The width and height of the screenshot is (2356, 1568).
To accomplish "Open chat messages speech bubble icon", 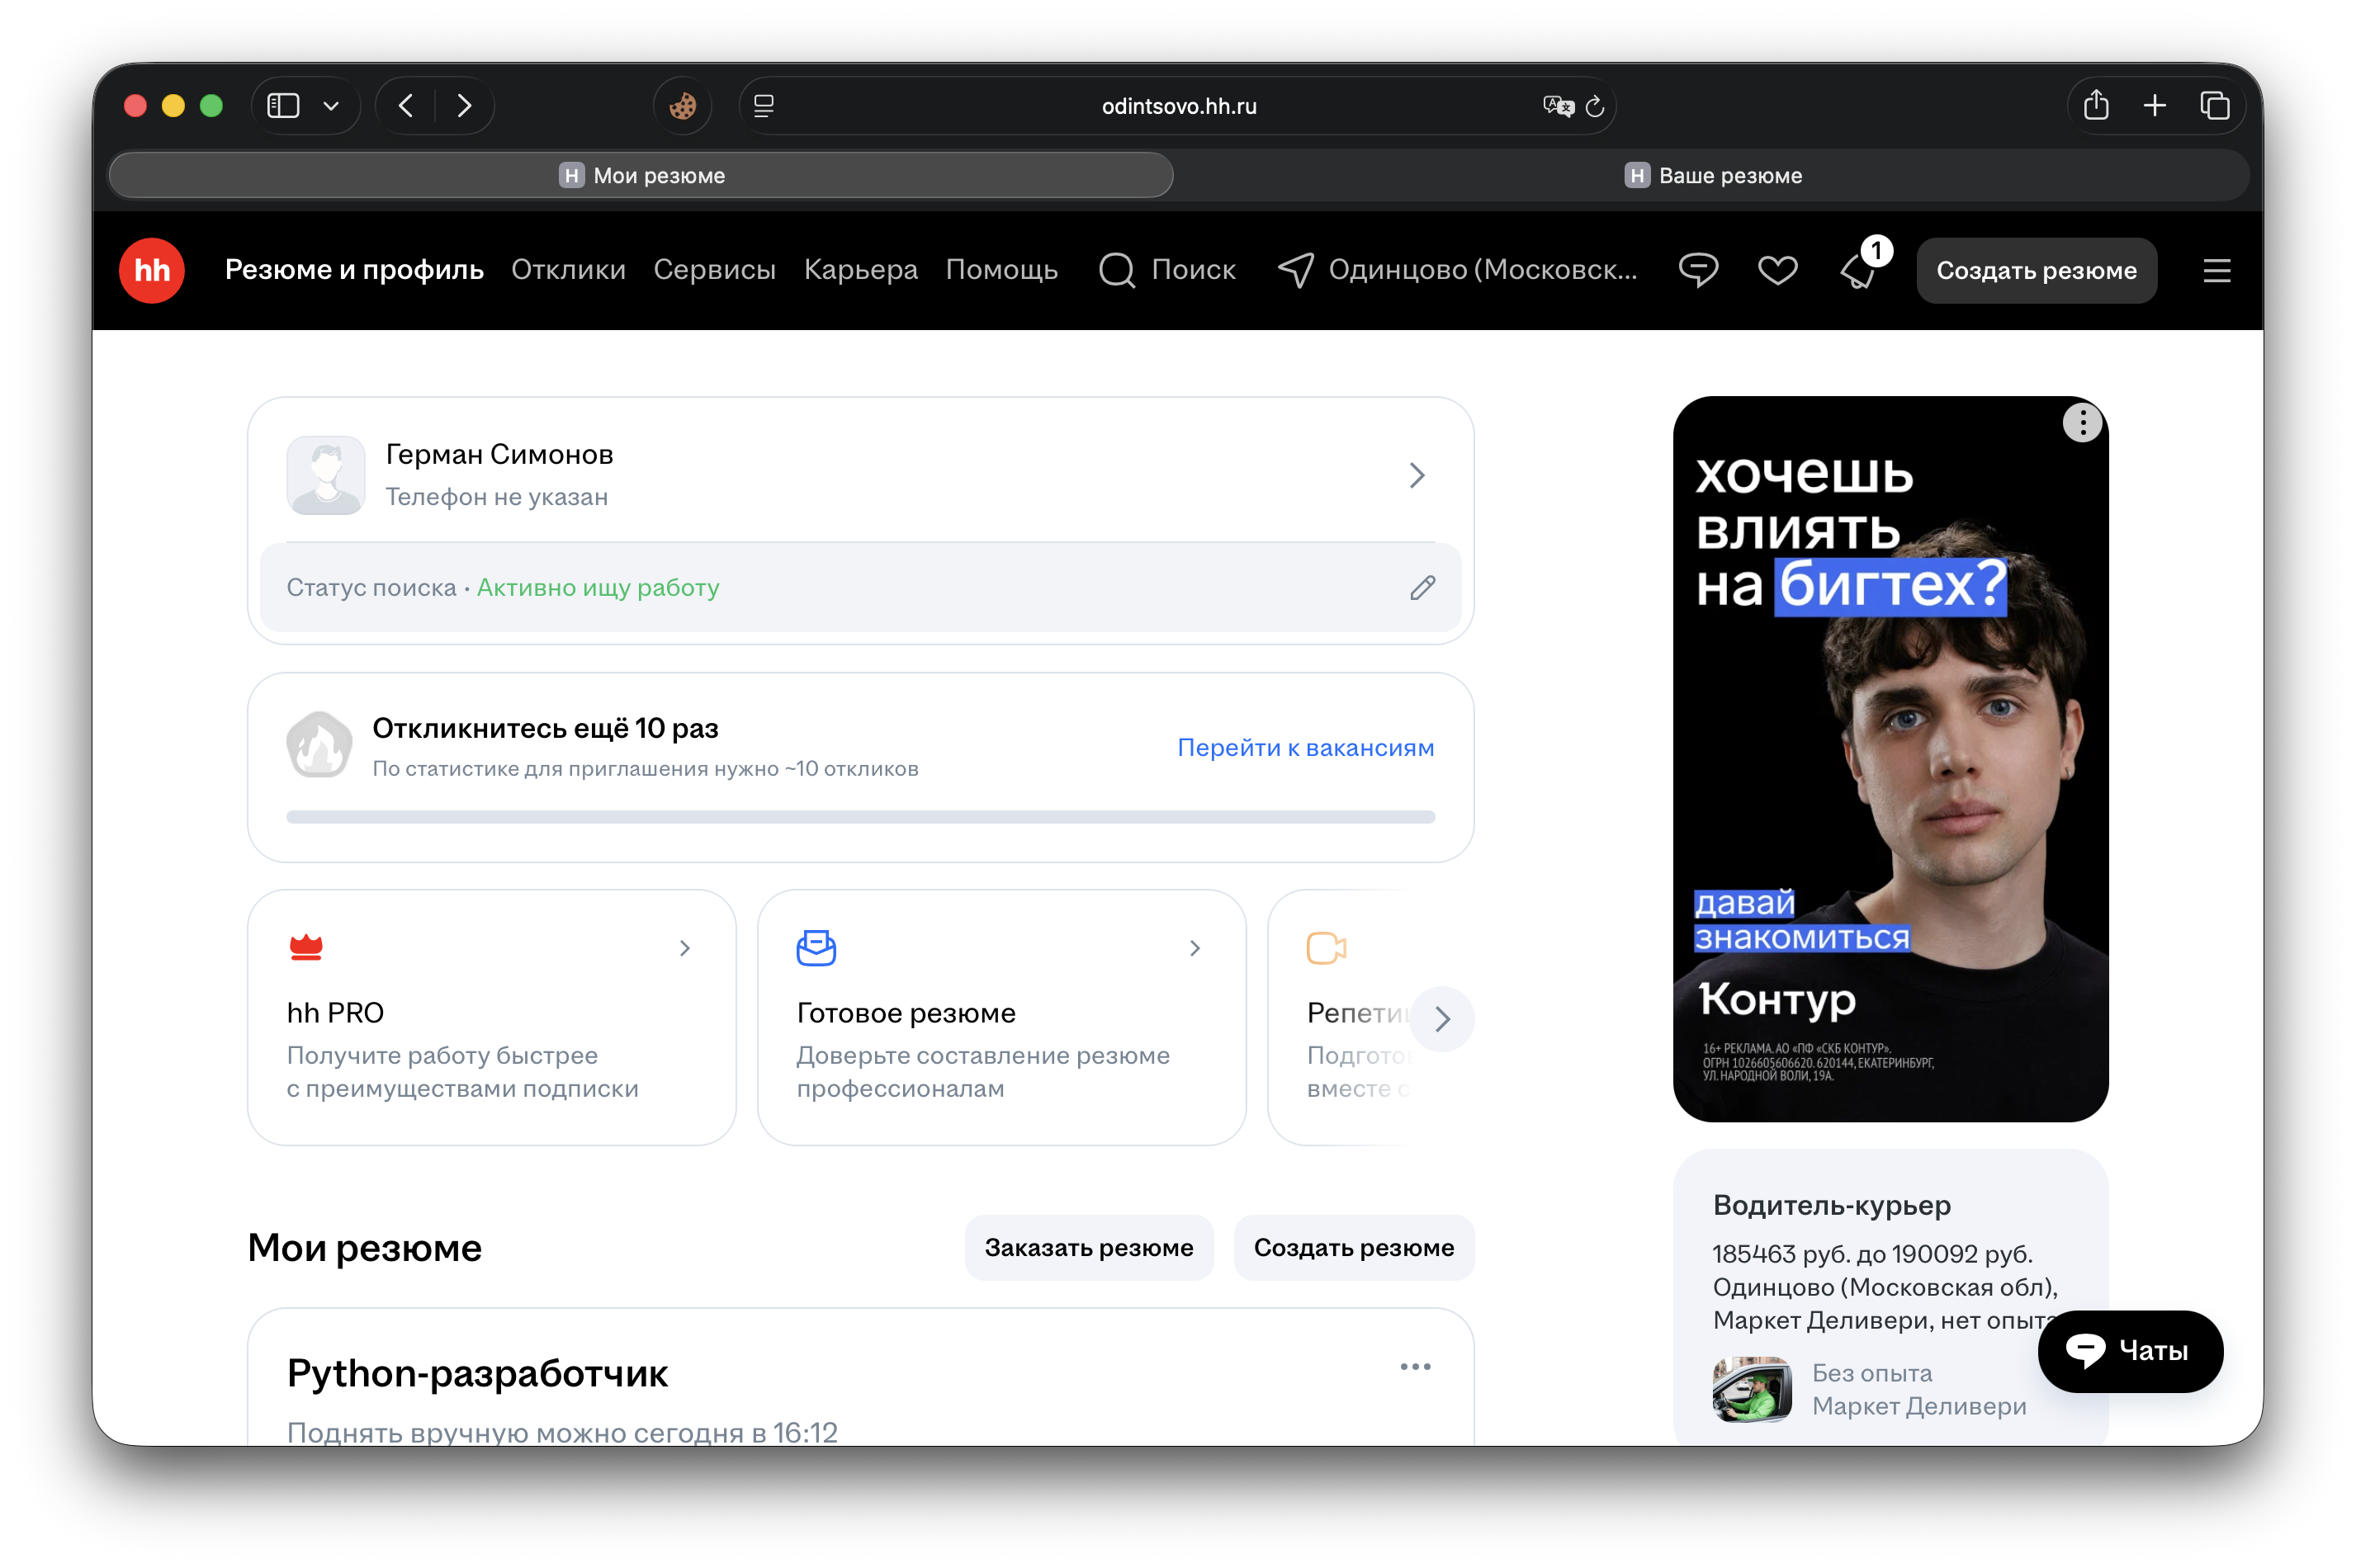I will [x=1698, y=270].
